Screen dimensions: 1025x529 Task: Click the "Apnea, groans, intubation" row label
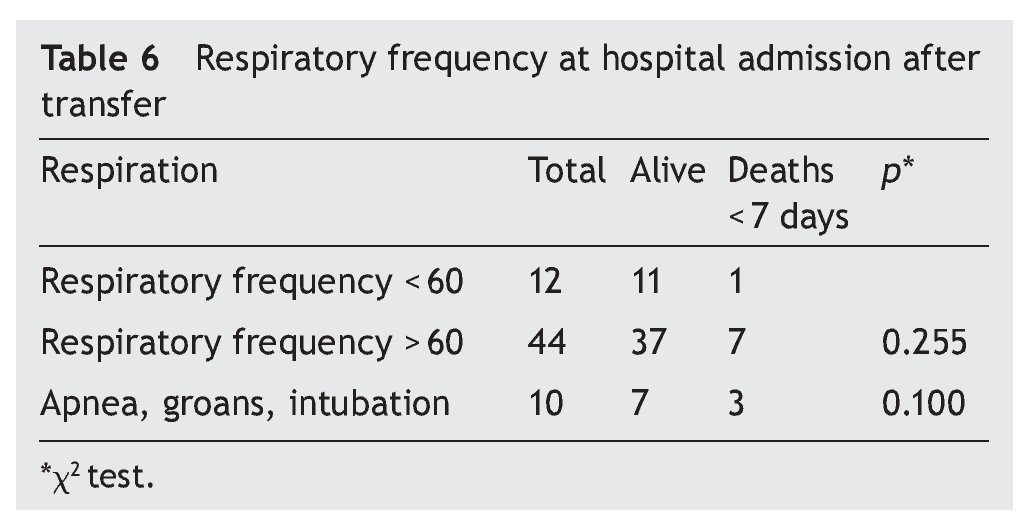pos(245,404)
